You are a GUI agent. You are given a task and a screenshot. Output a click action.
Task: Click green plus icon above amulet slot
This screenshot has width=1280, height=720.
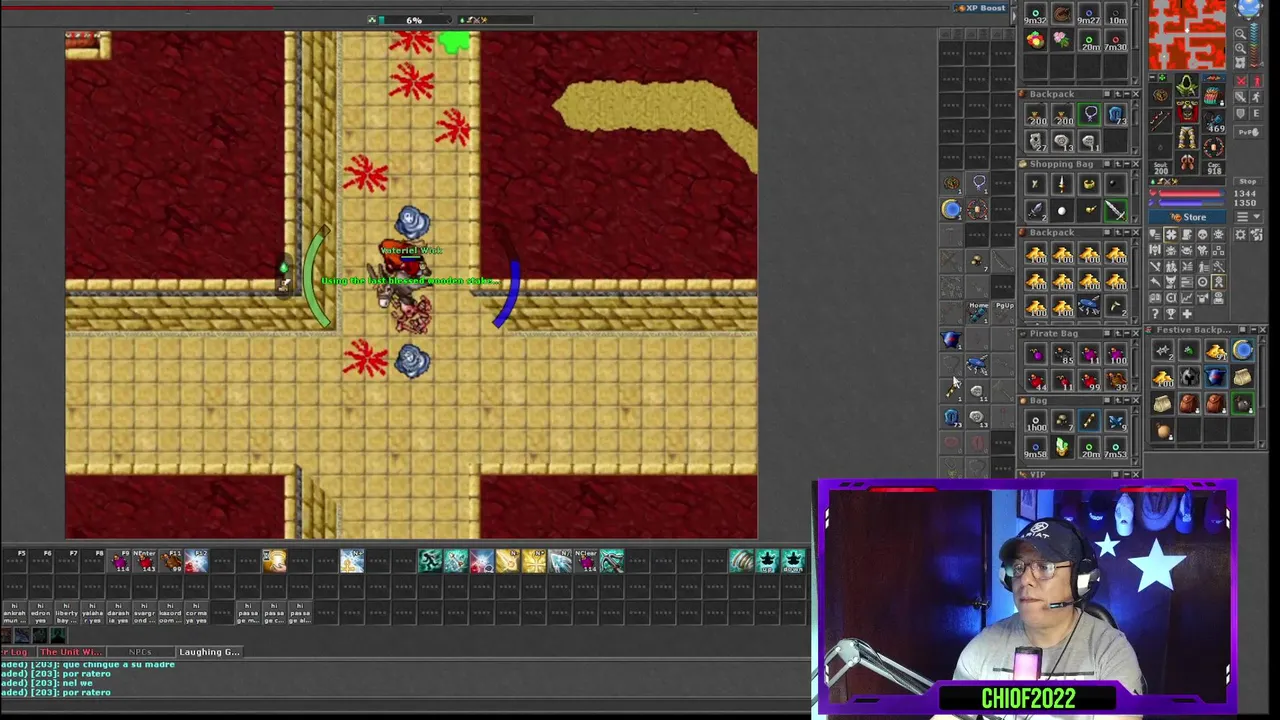click(x=1162, y=77)
